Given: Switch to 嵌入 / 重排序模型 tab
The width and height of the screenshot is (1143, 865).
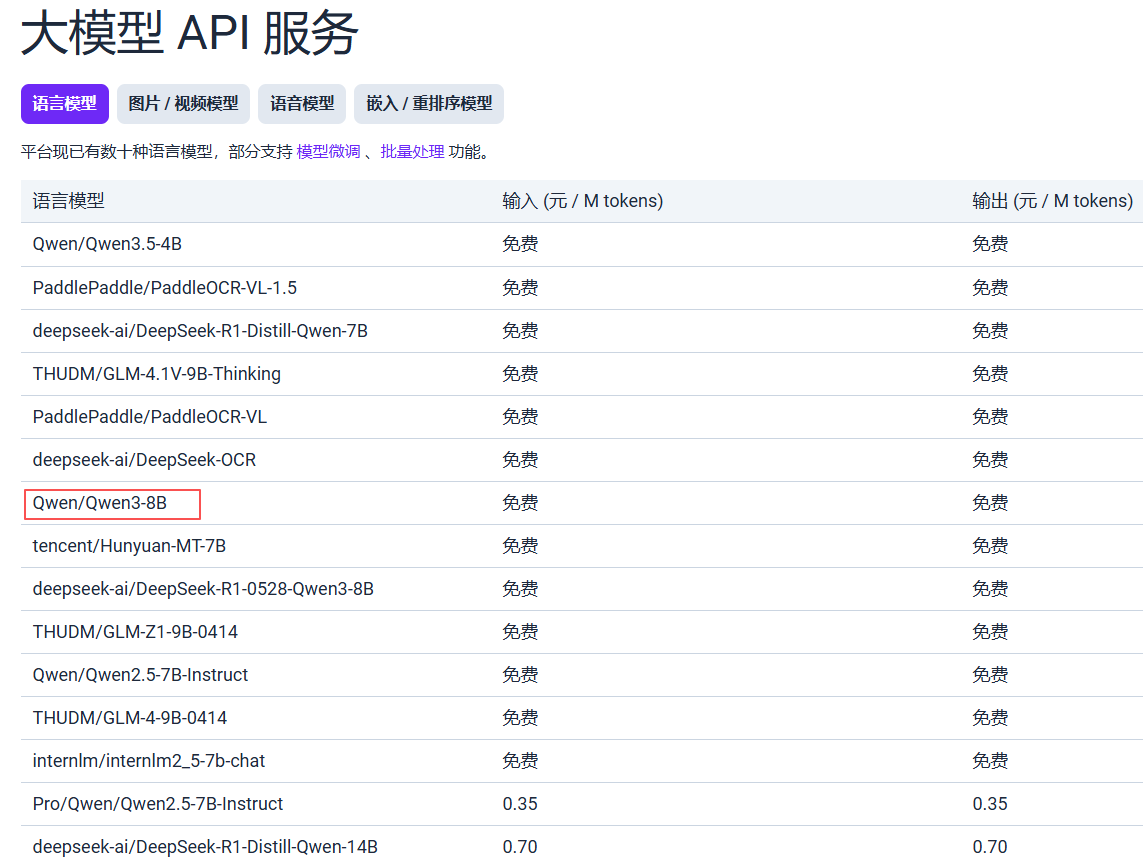Looking at the screenshot, I should [429, 103].
